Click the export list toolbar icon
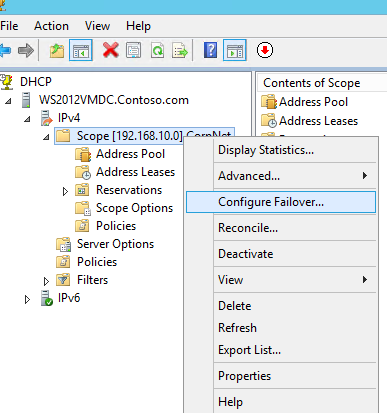Viewport: 387px width, 413px height. [x=180, y=50]
